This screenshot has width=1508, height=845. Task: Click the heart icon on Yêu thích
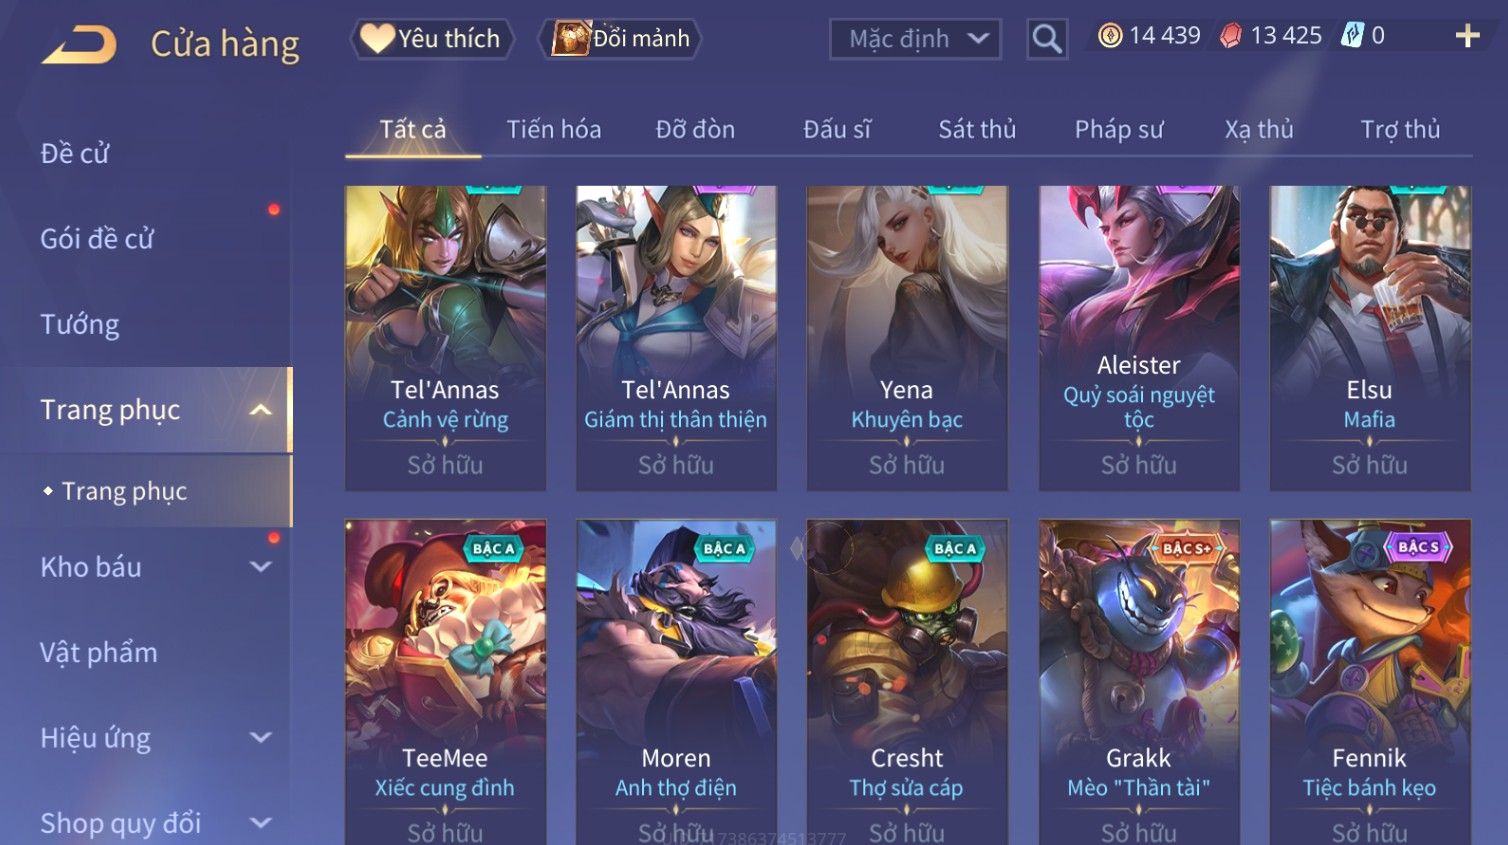pyautogui.click(x=377, y=38)
